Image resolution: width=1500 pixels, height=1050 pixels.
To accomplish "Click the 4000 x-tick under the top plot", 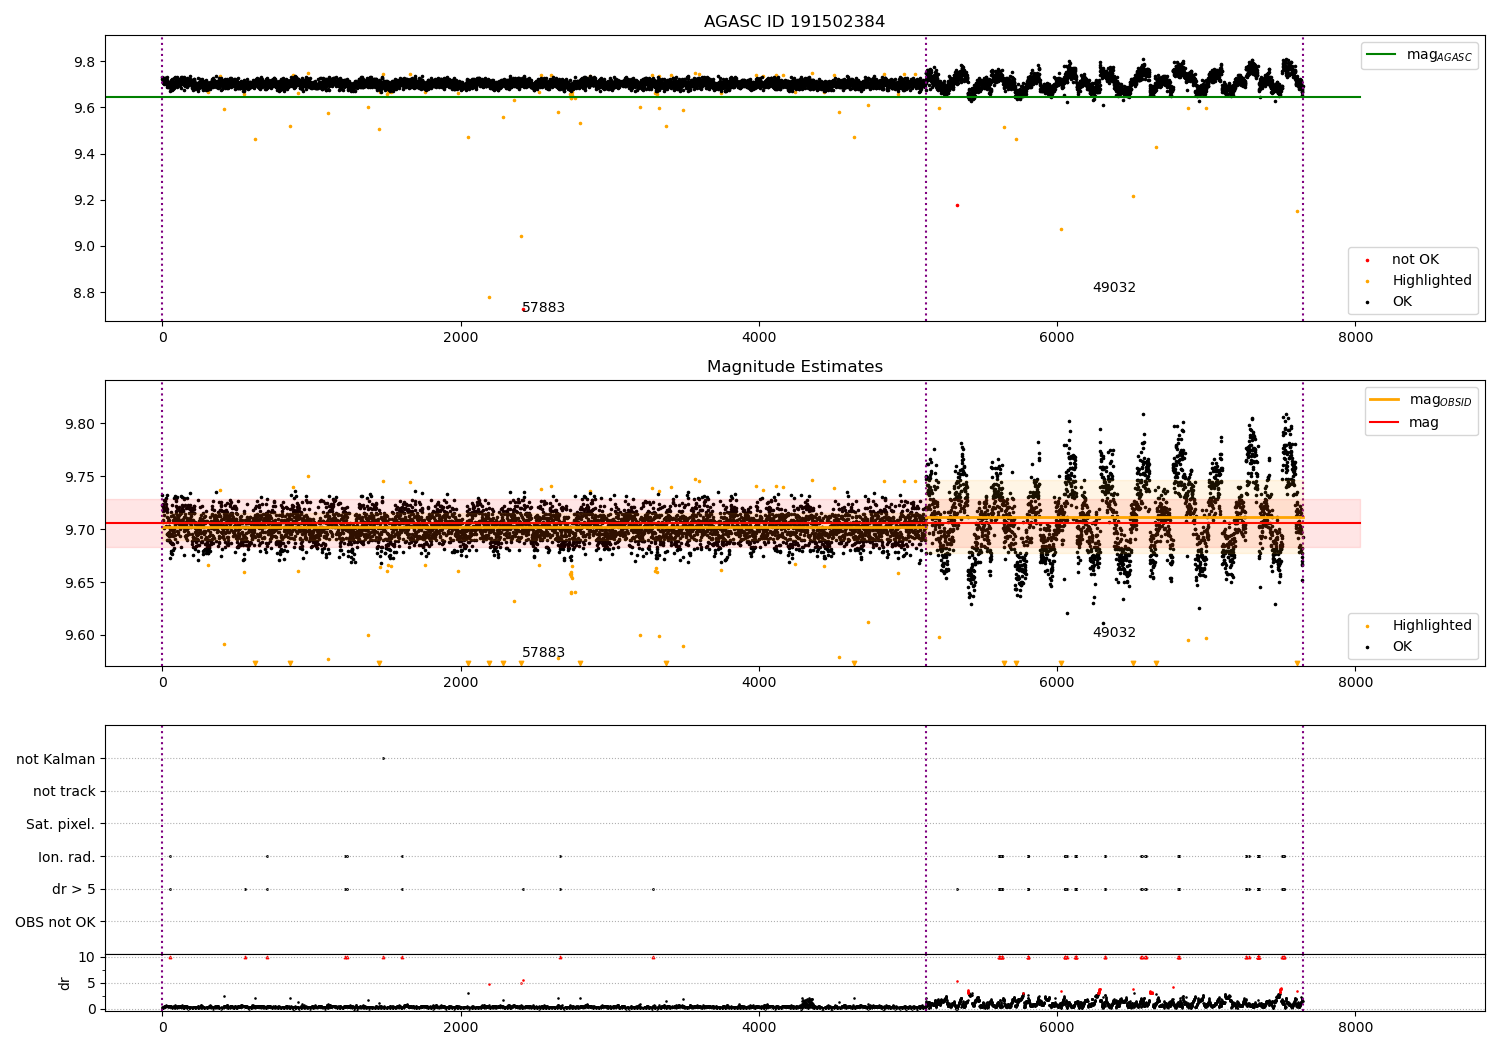I will [759, 337].
